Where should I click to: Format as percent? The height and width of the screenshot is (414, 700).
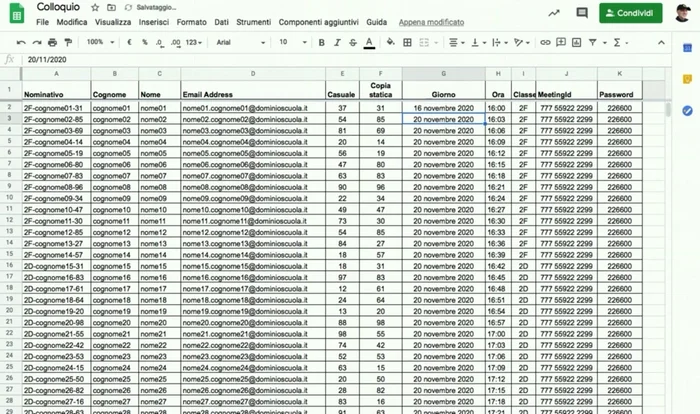tap(145, 42)
